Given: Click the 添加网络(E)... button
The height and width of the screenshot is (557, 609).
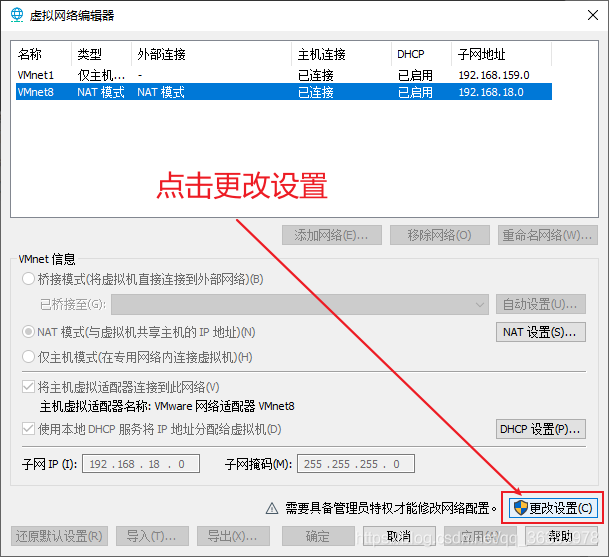Looking at the screenshot, I should pyautogui.click(x=332, y=235).
